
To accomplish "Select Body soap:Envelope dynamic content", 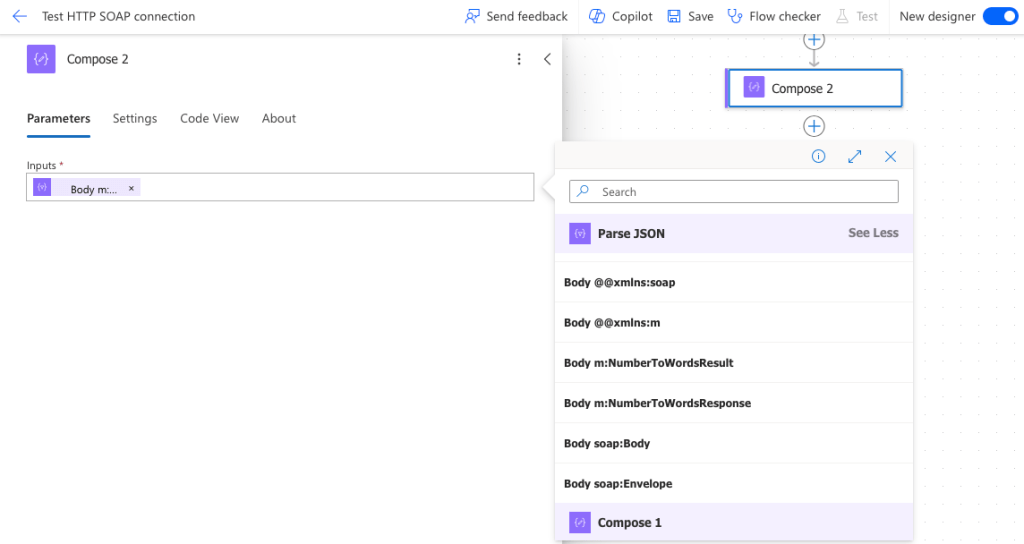I will [x=618, y=484].
